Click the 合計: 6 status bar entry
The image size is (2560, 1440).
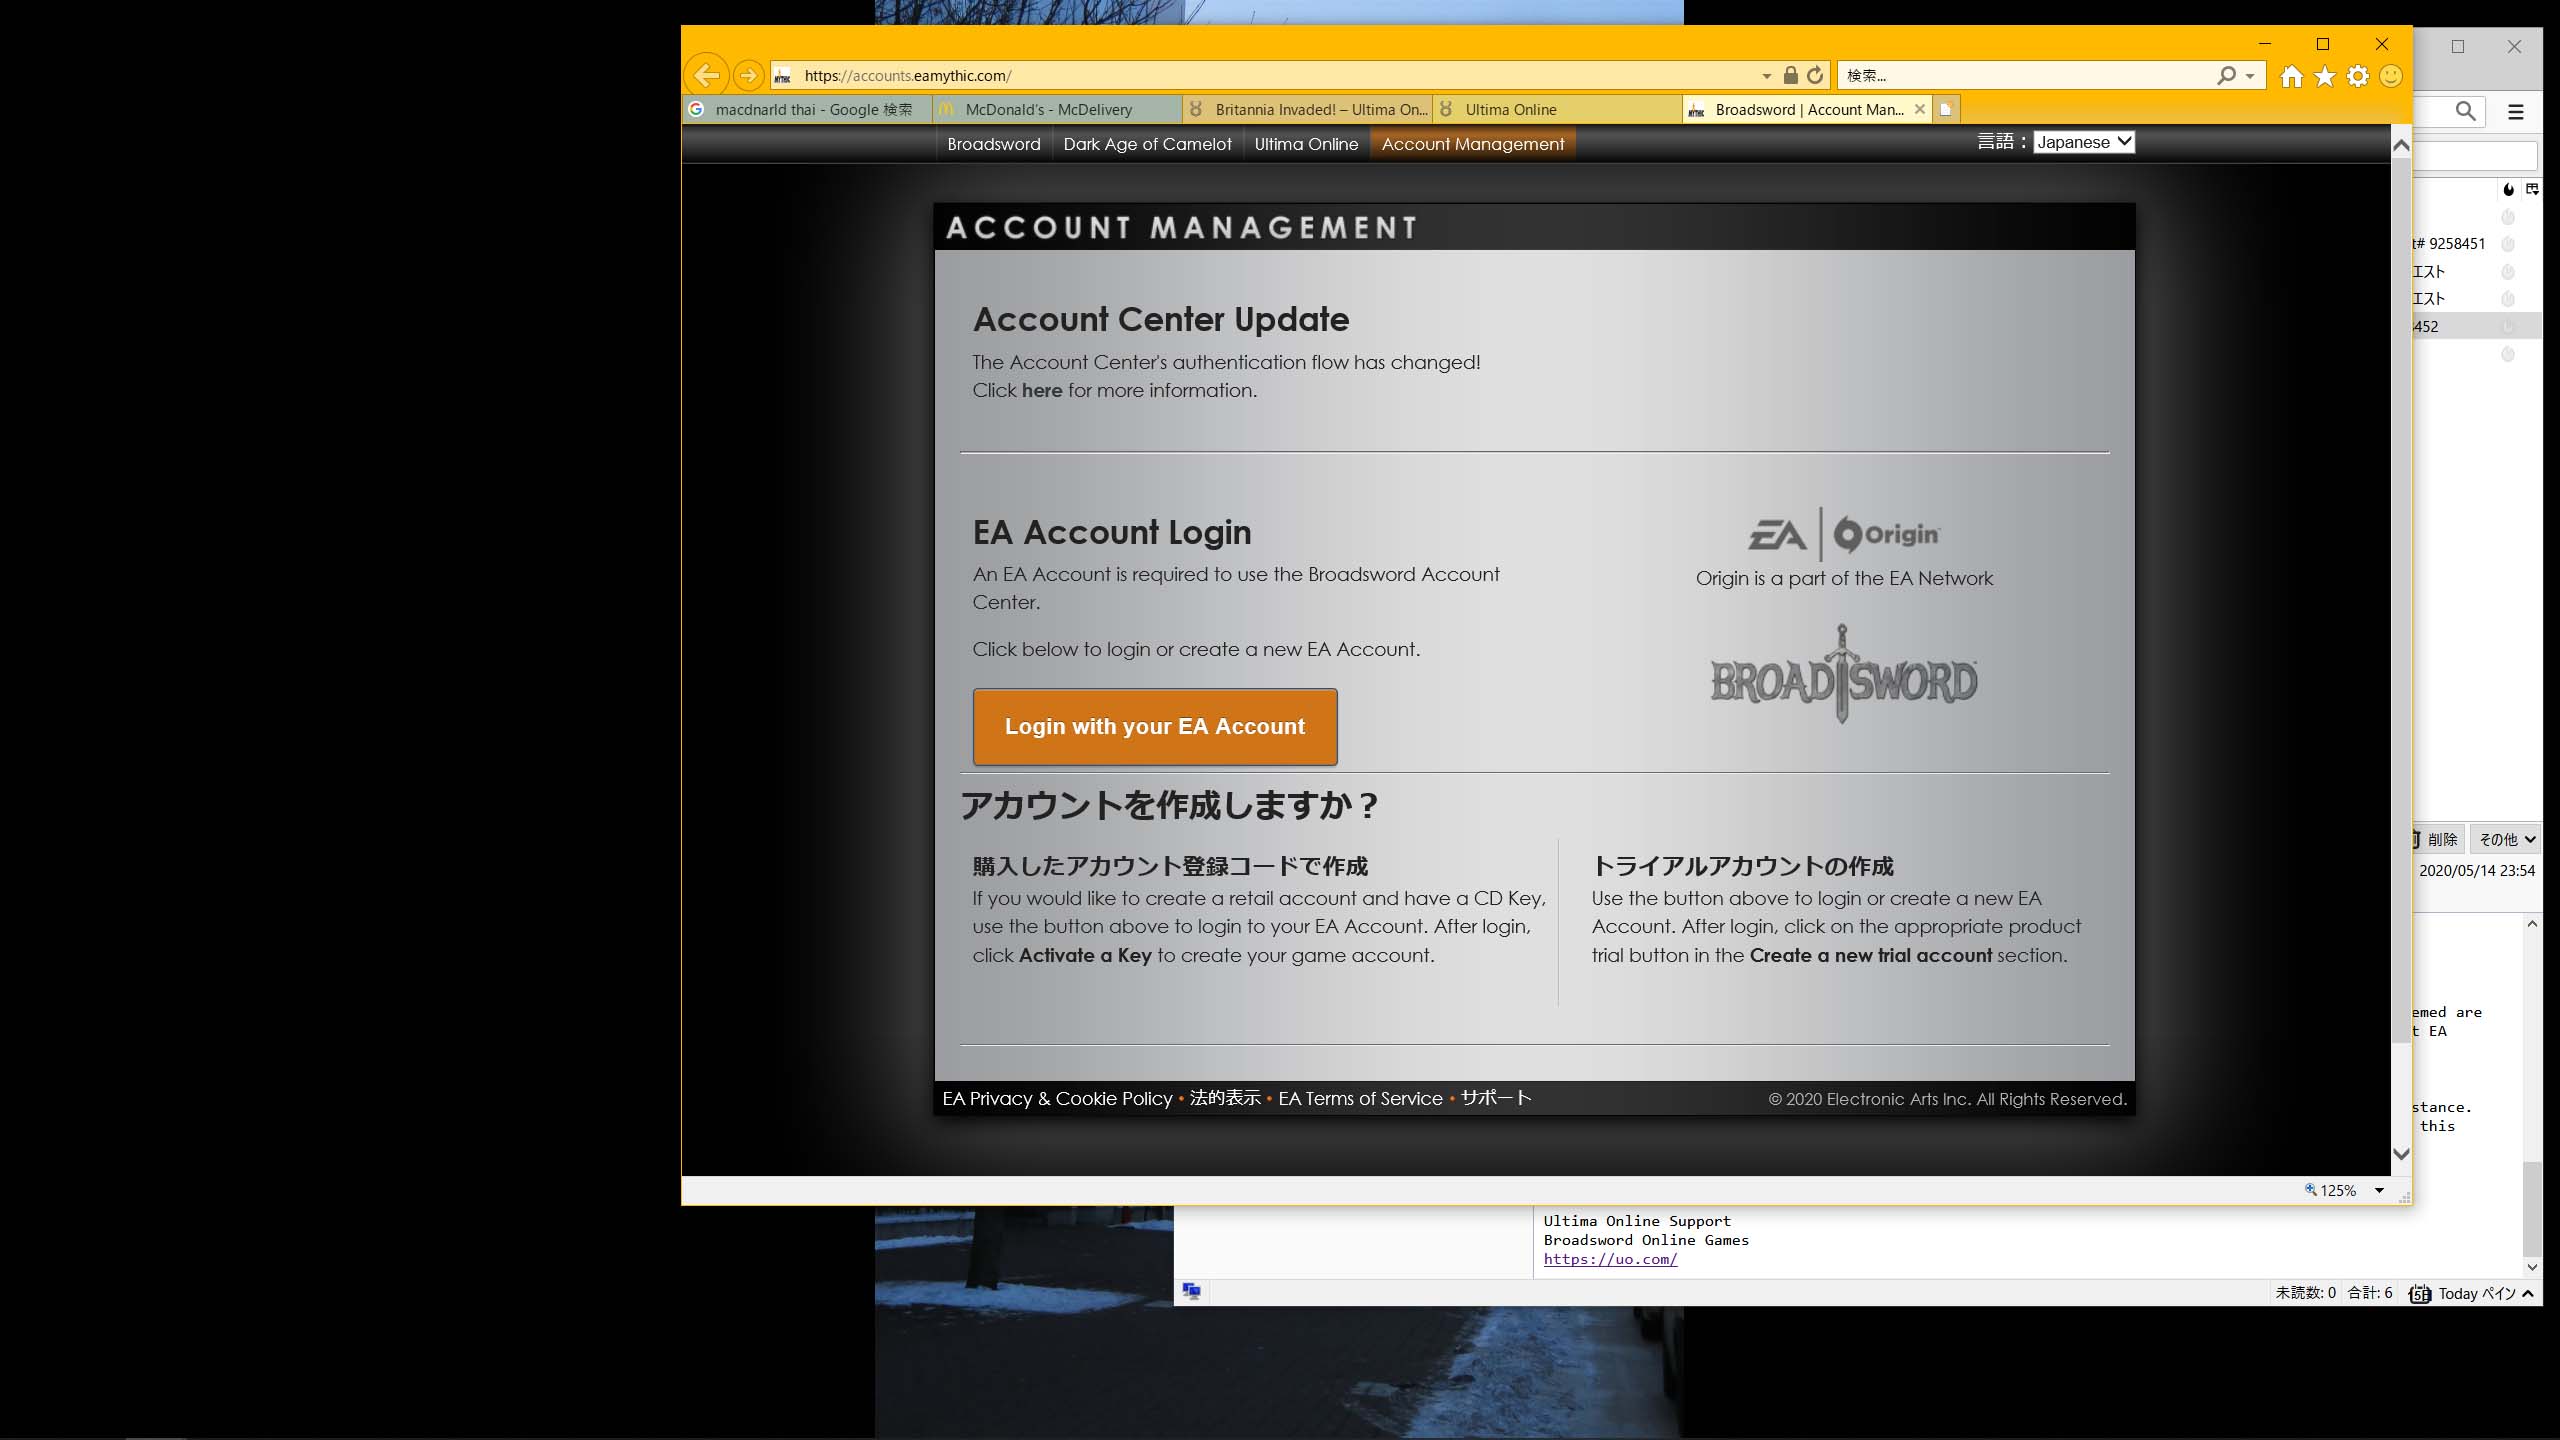[2370, 1293]
